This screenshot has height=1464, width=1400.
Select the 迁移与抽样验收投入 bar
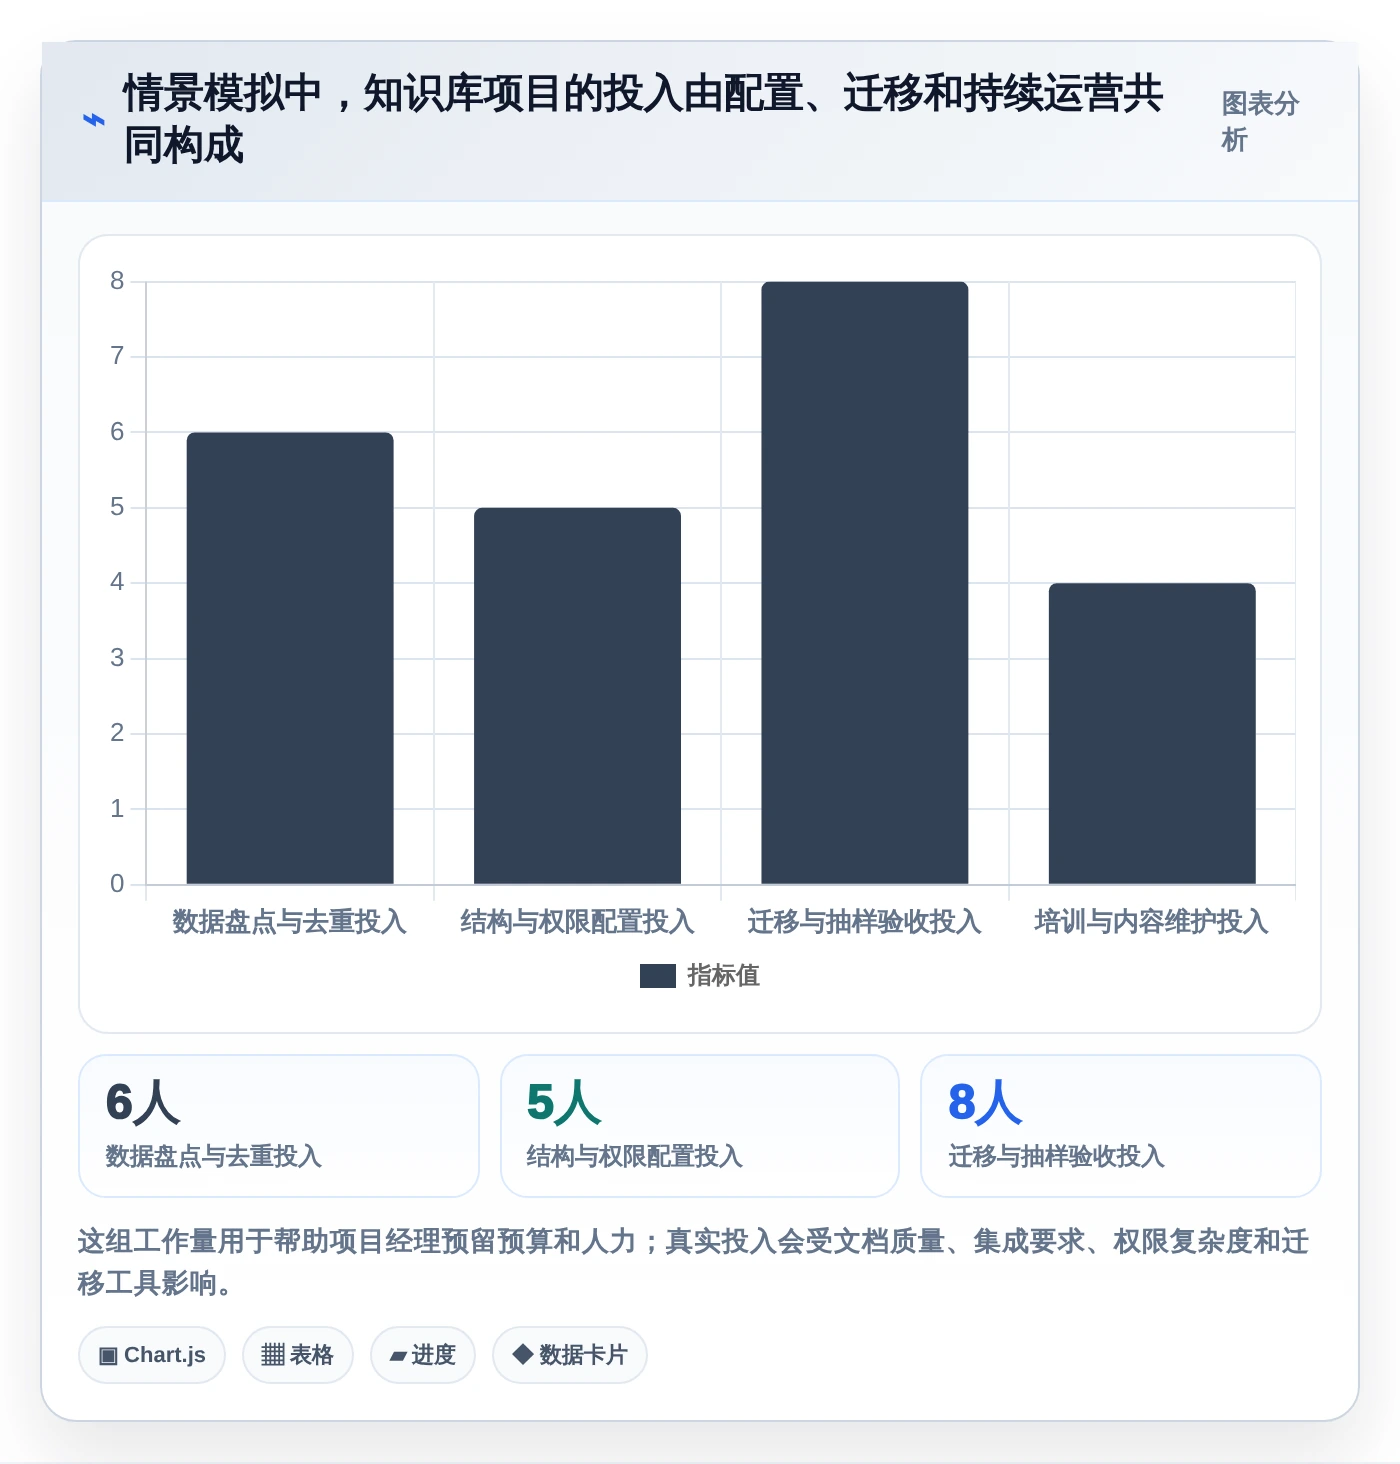(x=865, y=583)
